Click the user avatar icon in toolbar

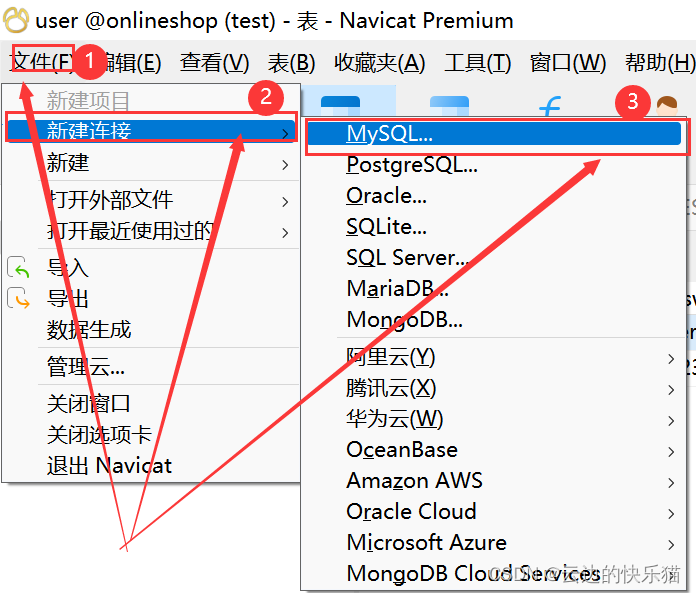point(667,107)
